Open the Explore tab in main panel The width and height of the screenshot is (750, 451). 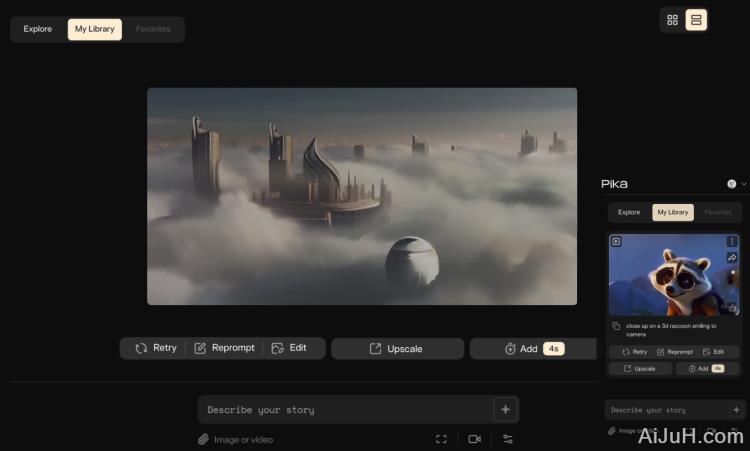pos(38,29)
